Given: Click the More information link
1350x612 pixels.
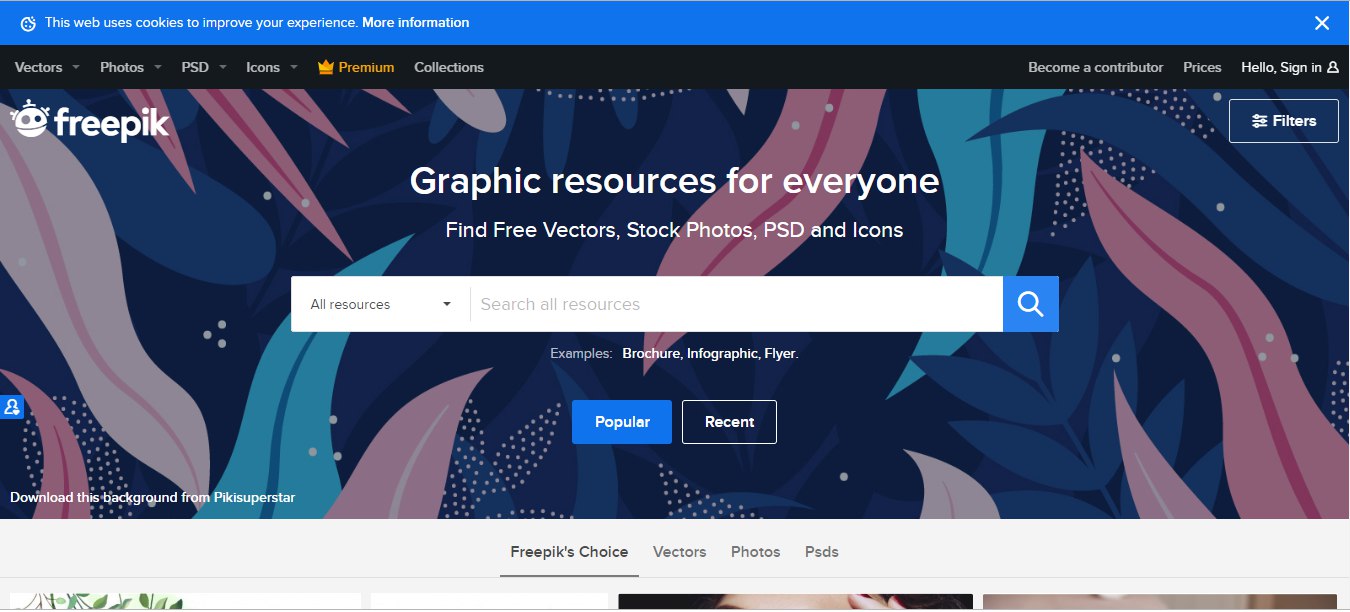Looking at the screenshot, I should tap(415, 22).
